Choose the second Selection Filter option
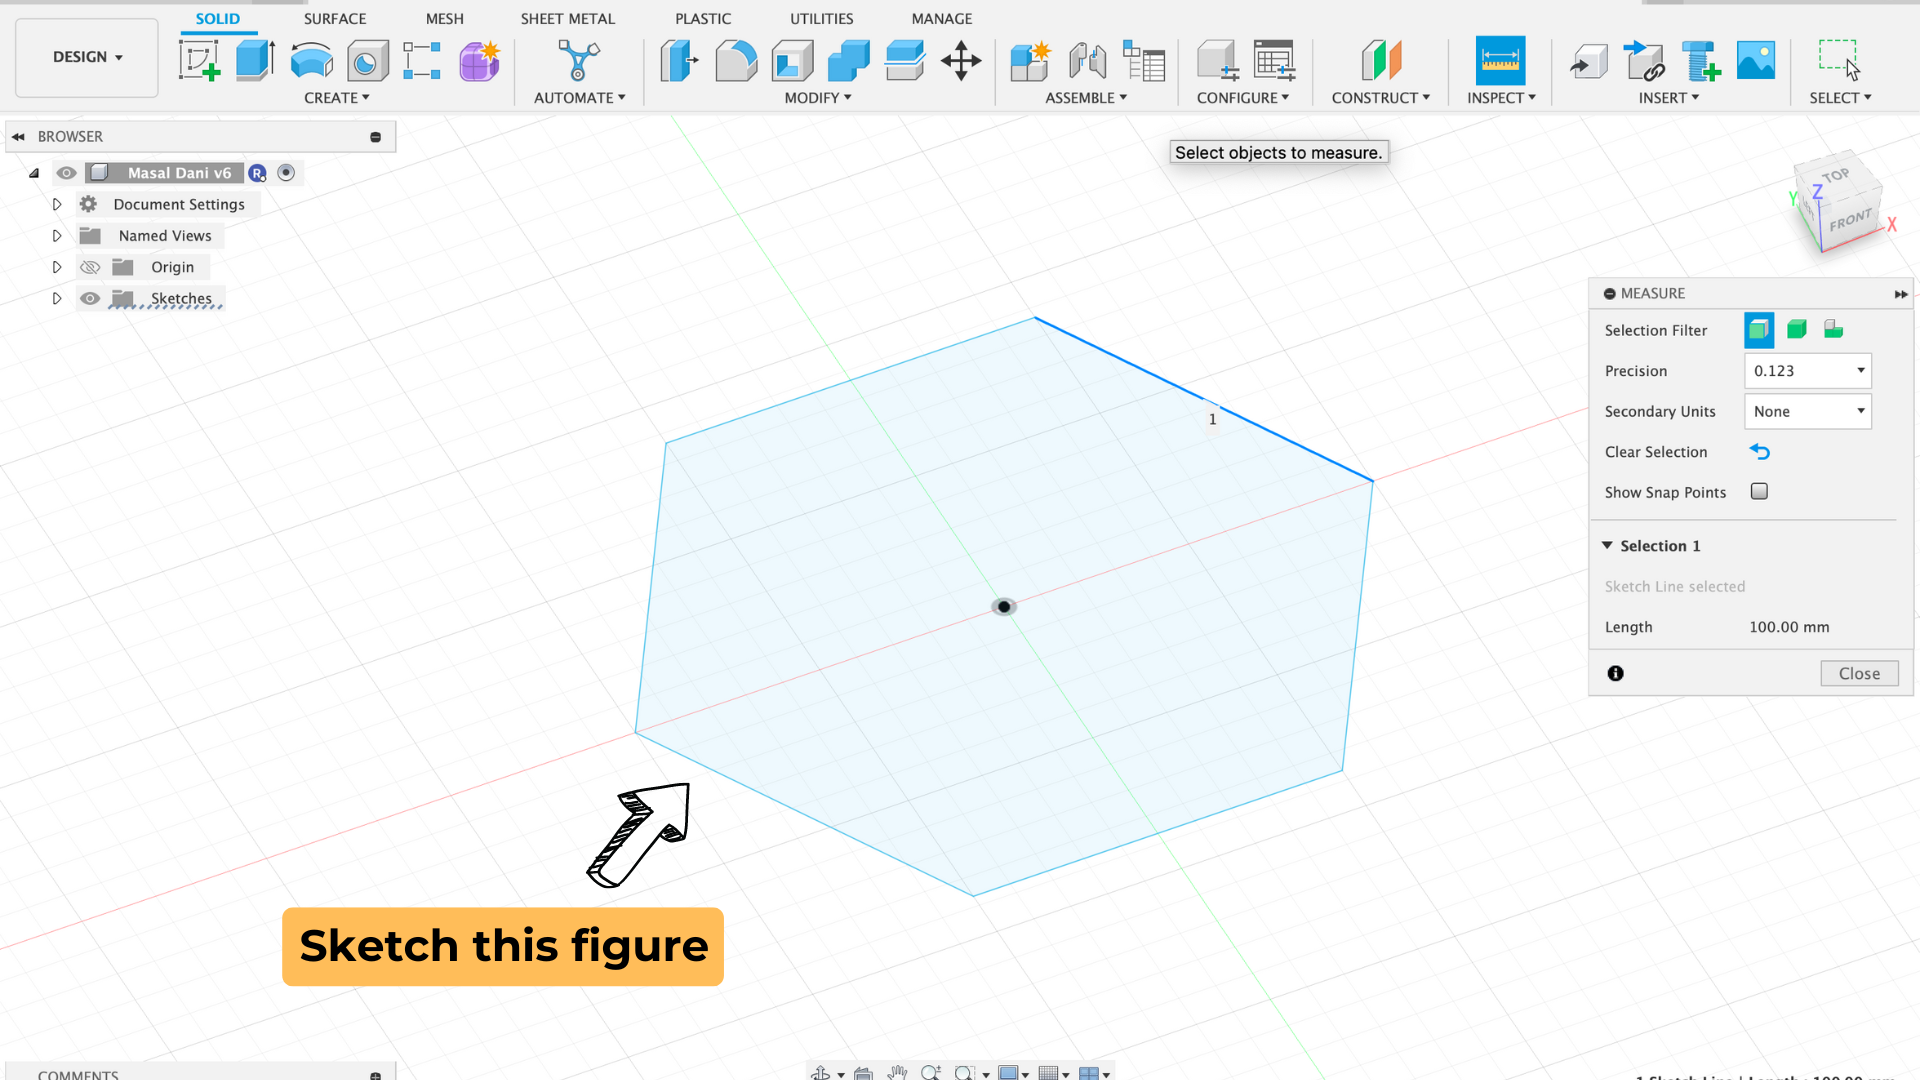Viewport: 1920px width, 1080px height. click(x=1797, y=330)
